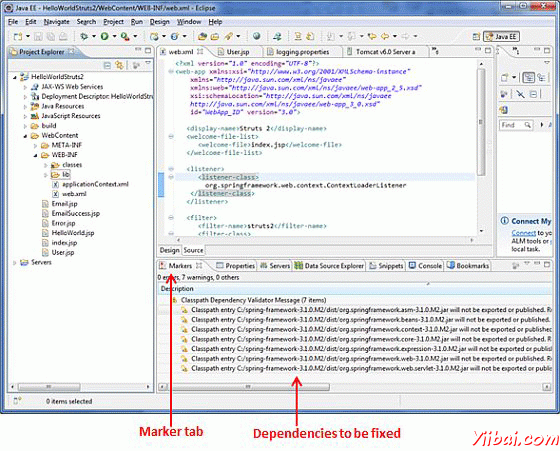Click the green Run button icon
The height and width of the screenshot is (451, 560).
pos(105,36)
